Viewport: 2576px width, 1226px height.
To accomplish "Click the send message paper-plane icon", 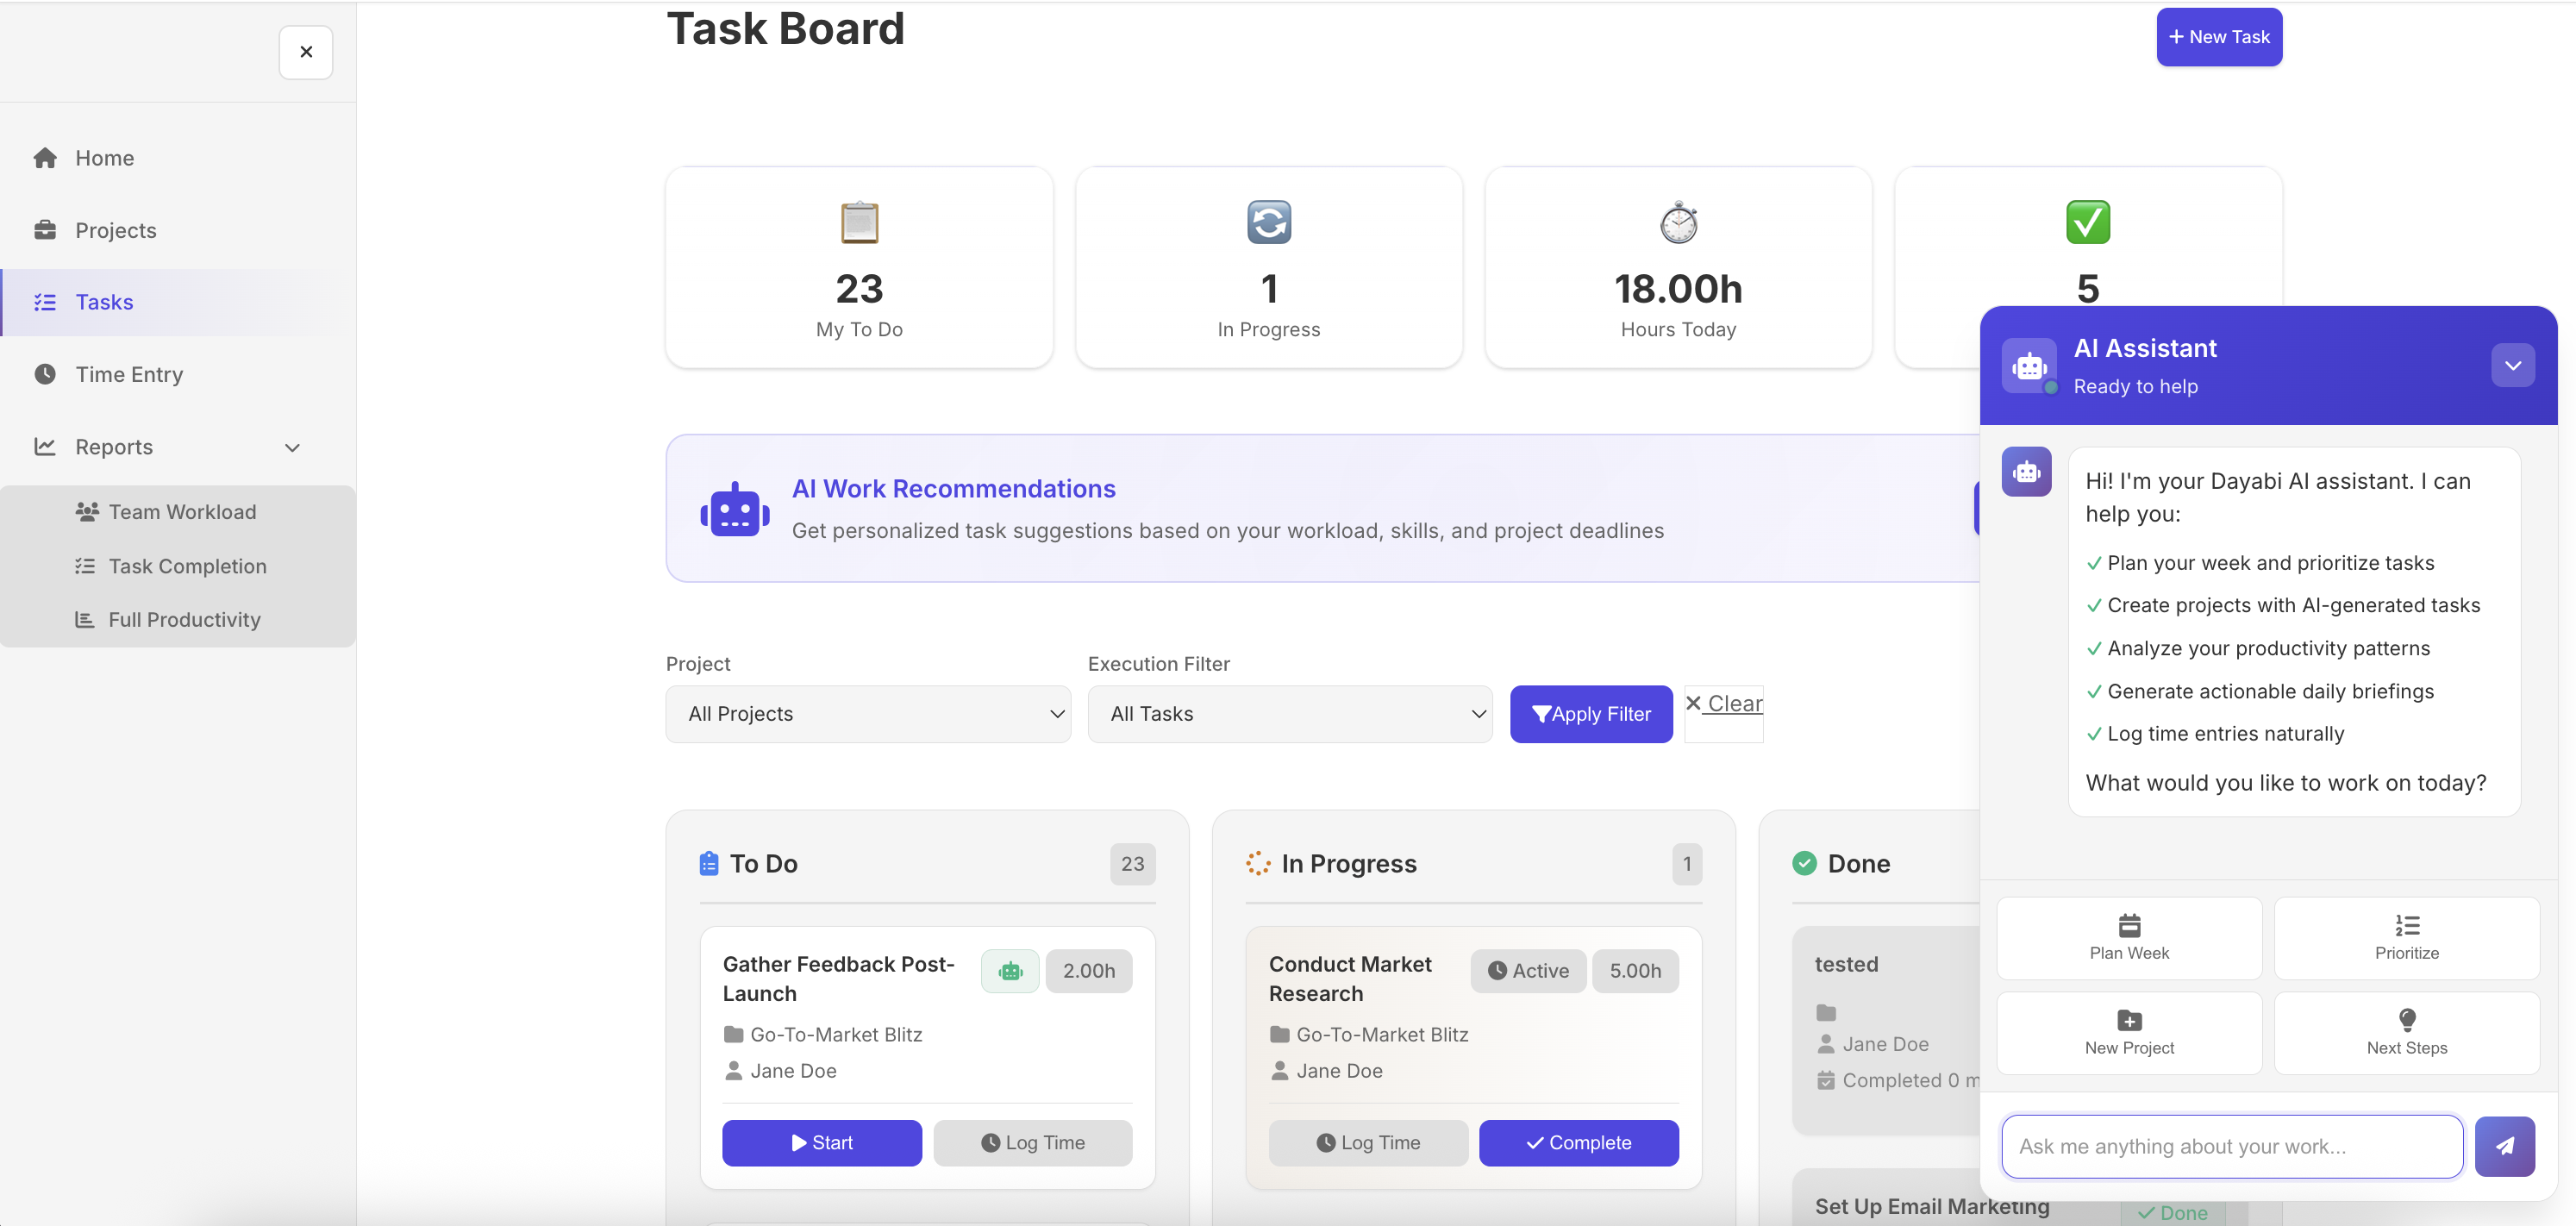I will [x=2504, y=1146].
